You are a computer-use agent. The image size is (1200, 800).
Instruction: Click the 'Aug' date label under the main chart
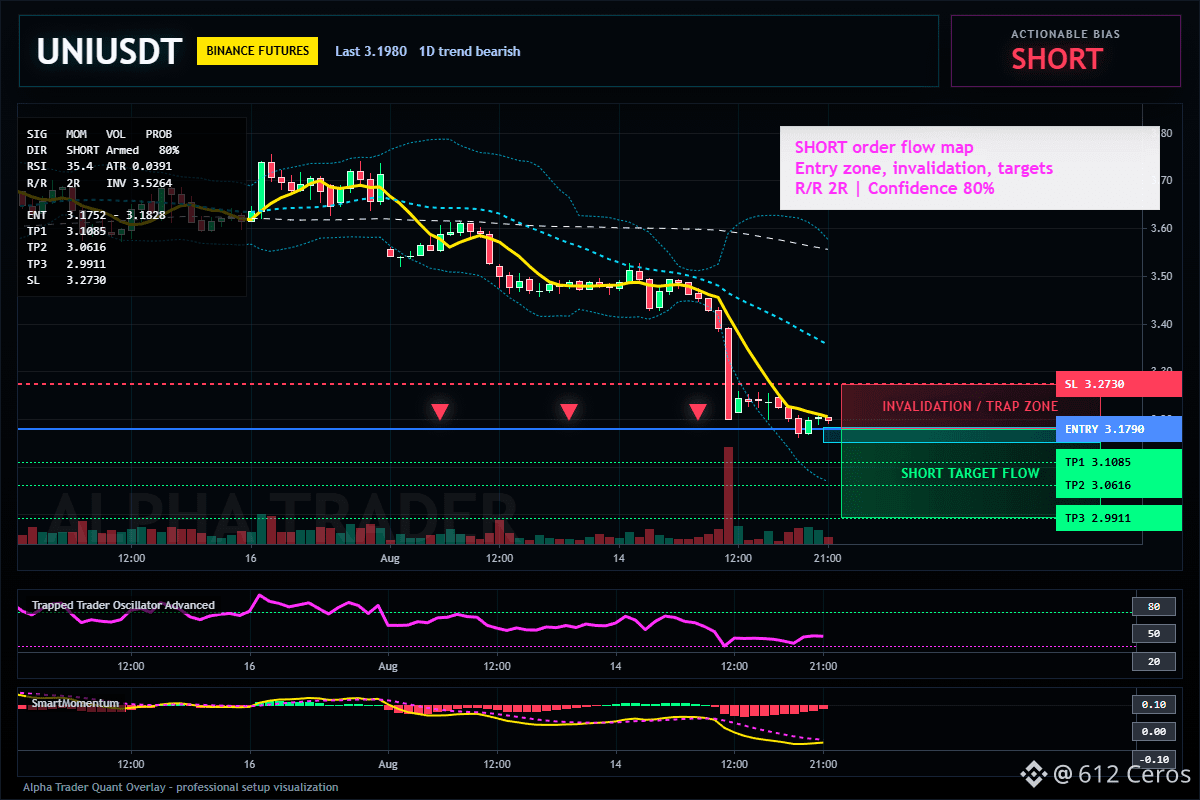[389, 558]
